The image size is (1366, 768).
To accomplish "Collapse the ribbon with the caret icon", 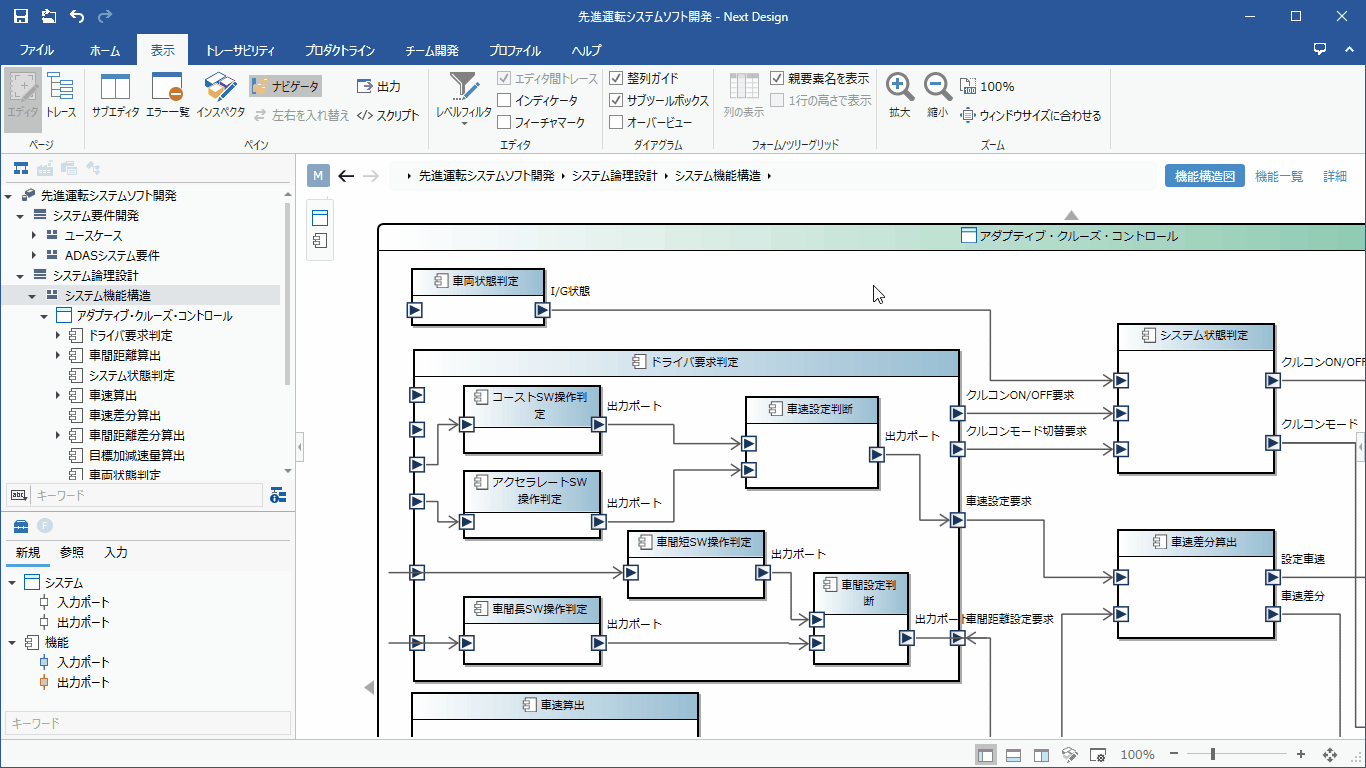I will [1349, 49].
